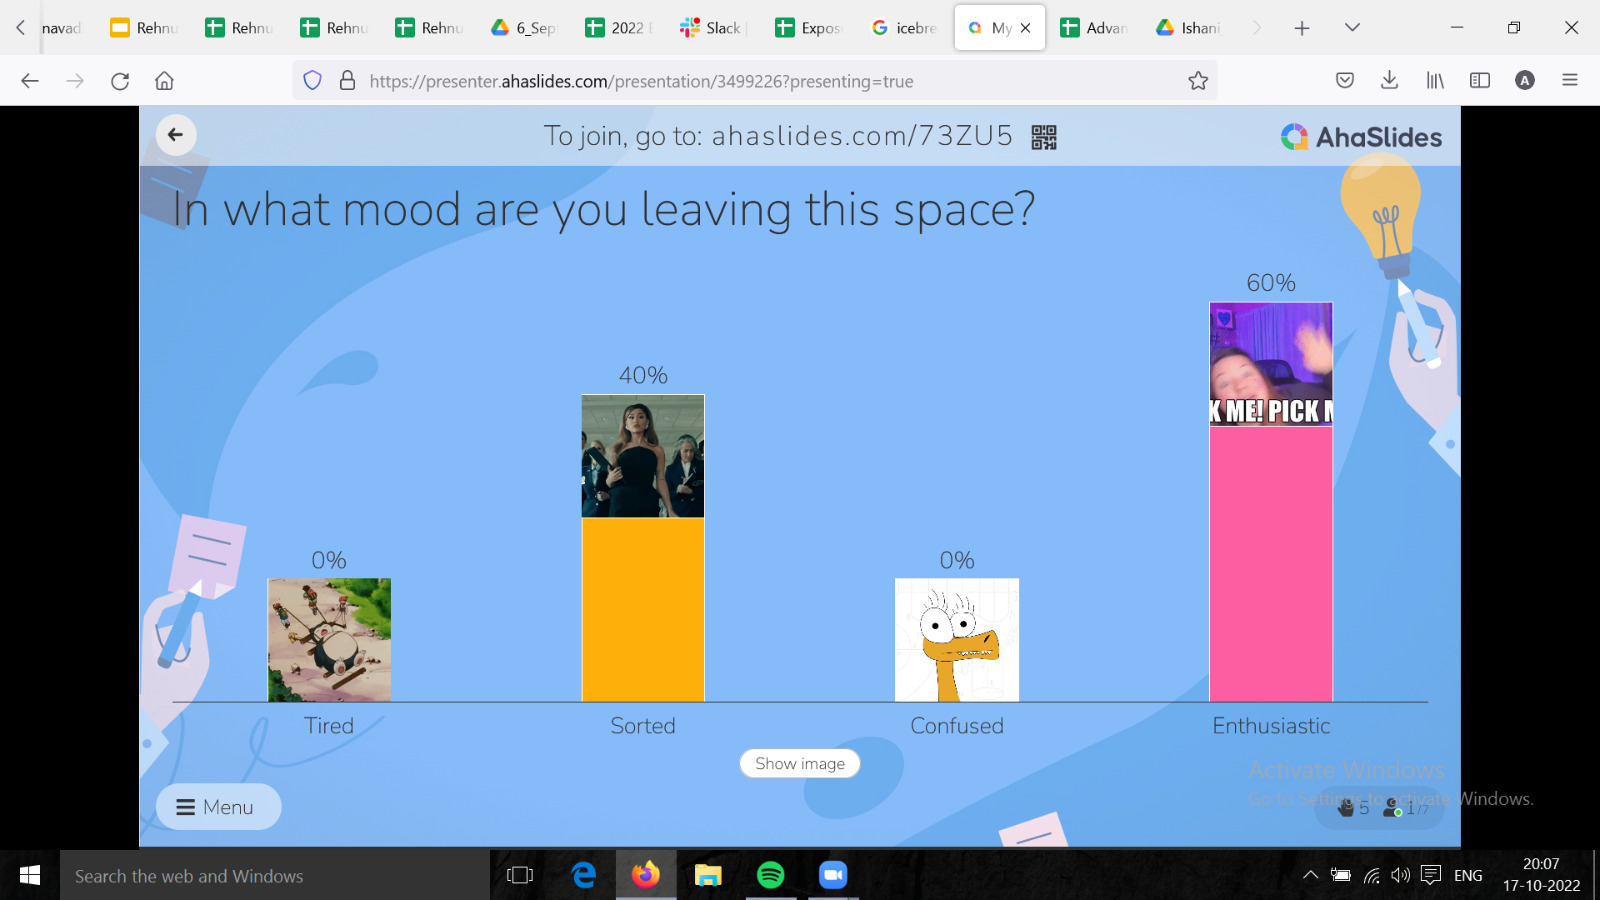Click the clock showing 20:07
1600x900 pixels.
tap(1541, 864)
